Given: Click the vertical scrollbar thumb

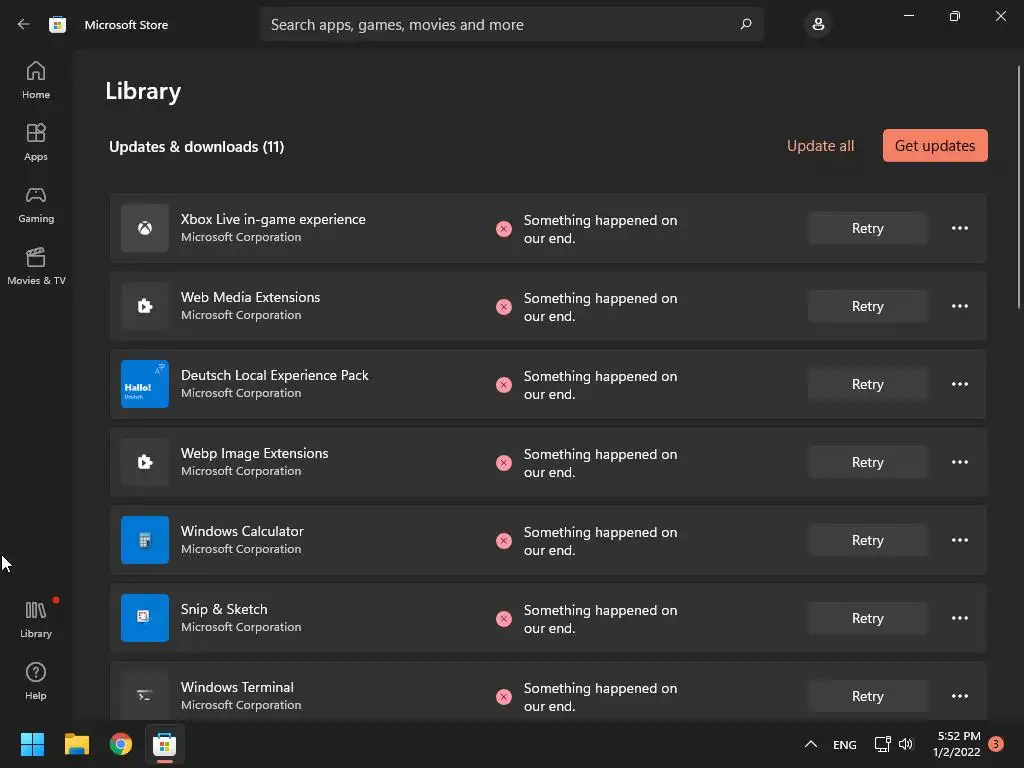Looking at the screenshot, I should click(1018, 186).
